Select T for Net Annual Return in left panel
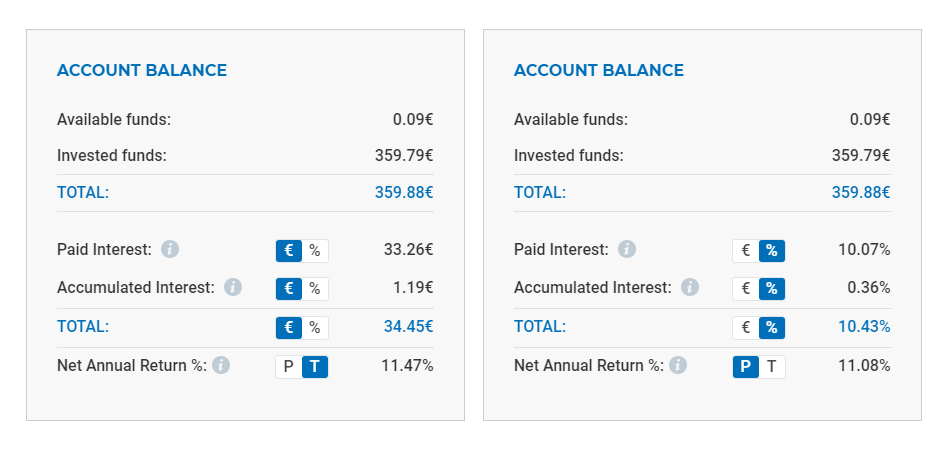 coord(315,366)
